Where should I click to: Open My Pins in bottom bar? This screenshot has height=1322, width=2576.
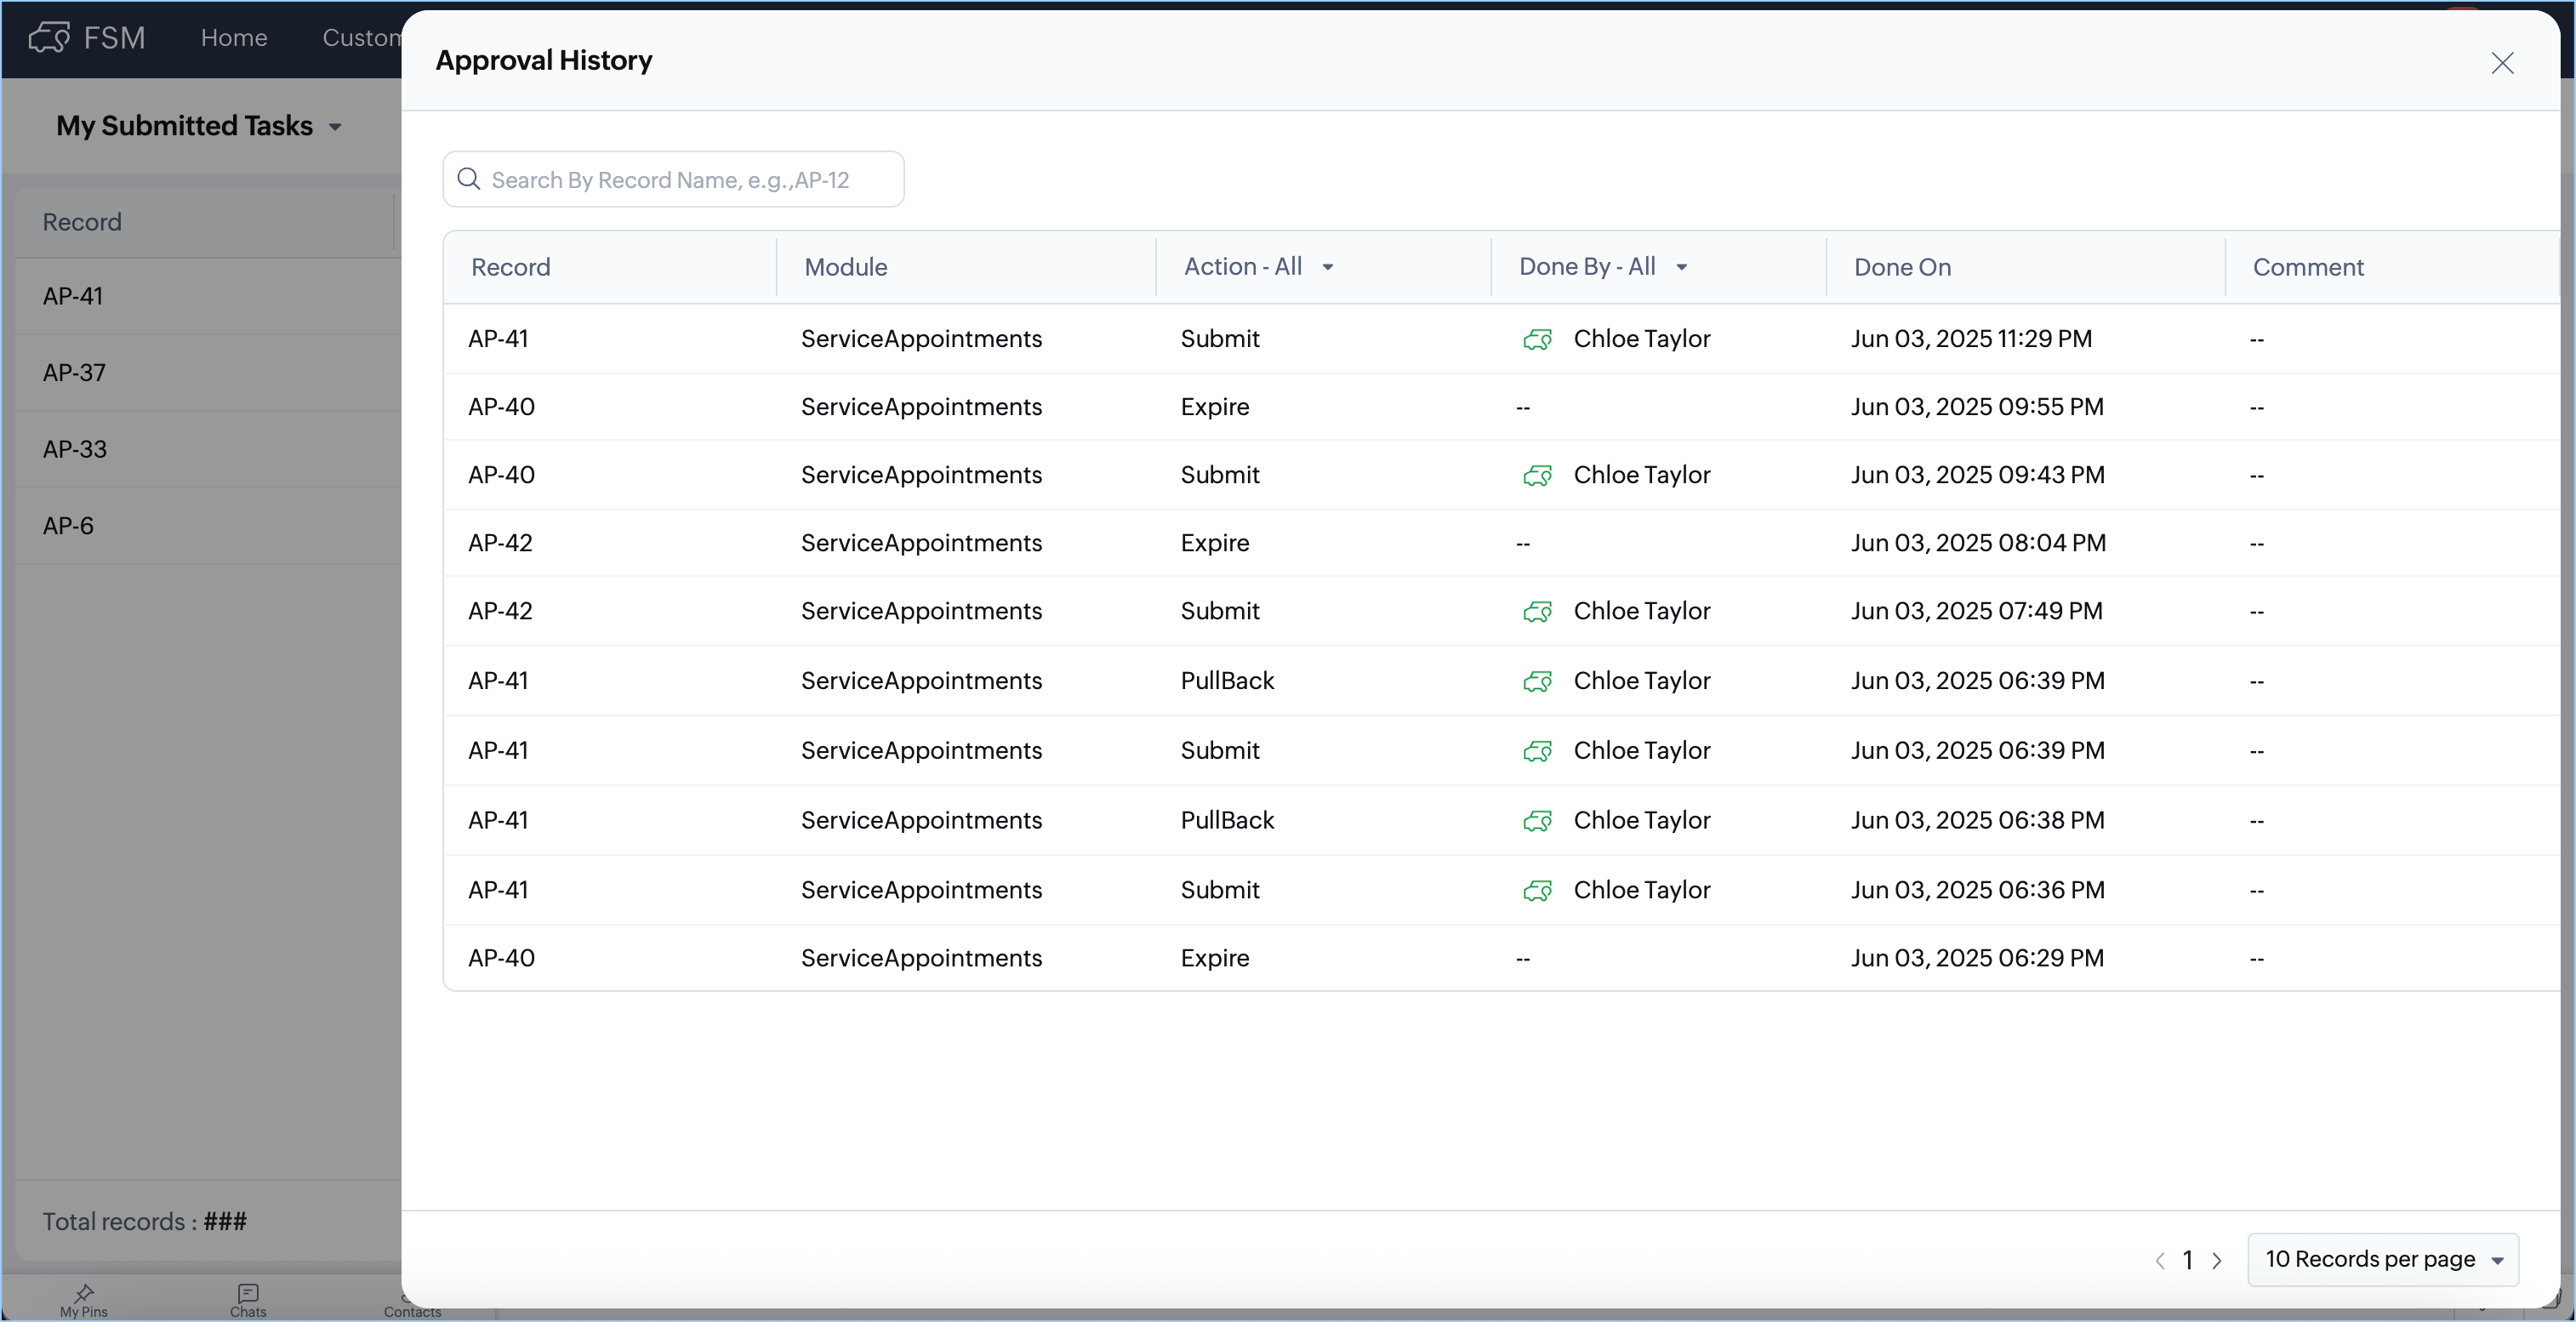(x=83, y=1299)
